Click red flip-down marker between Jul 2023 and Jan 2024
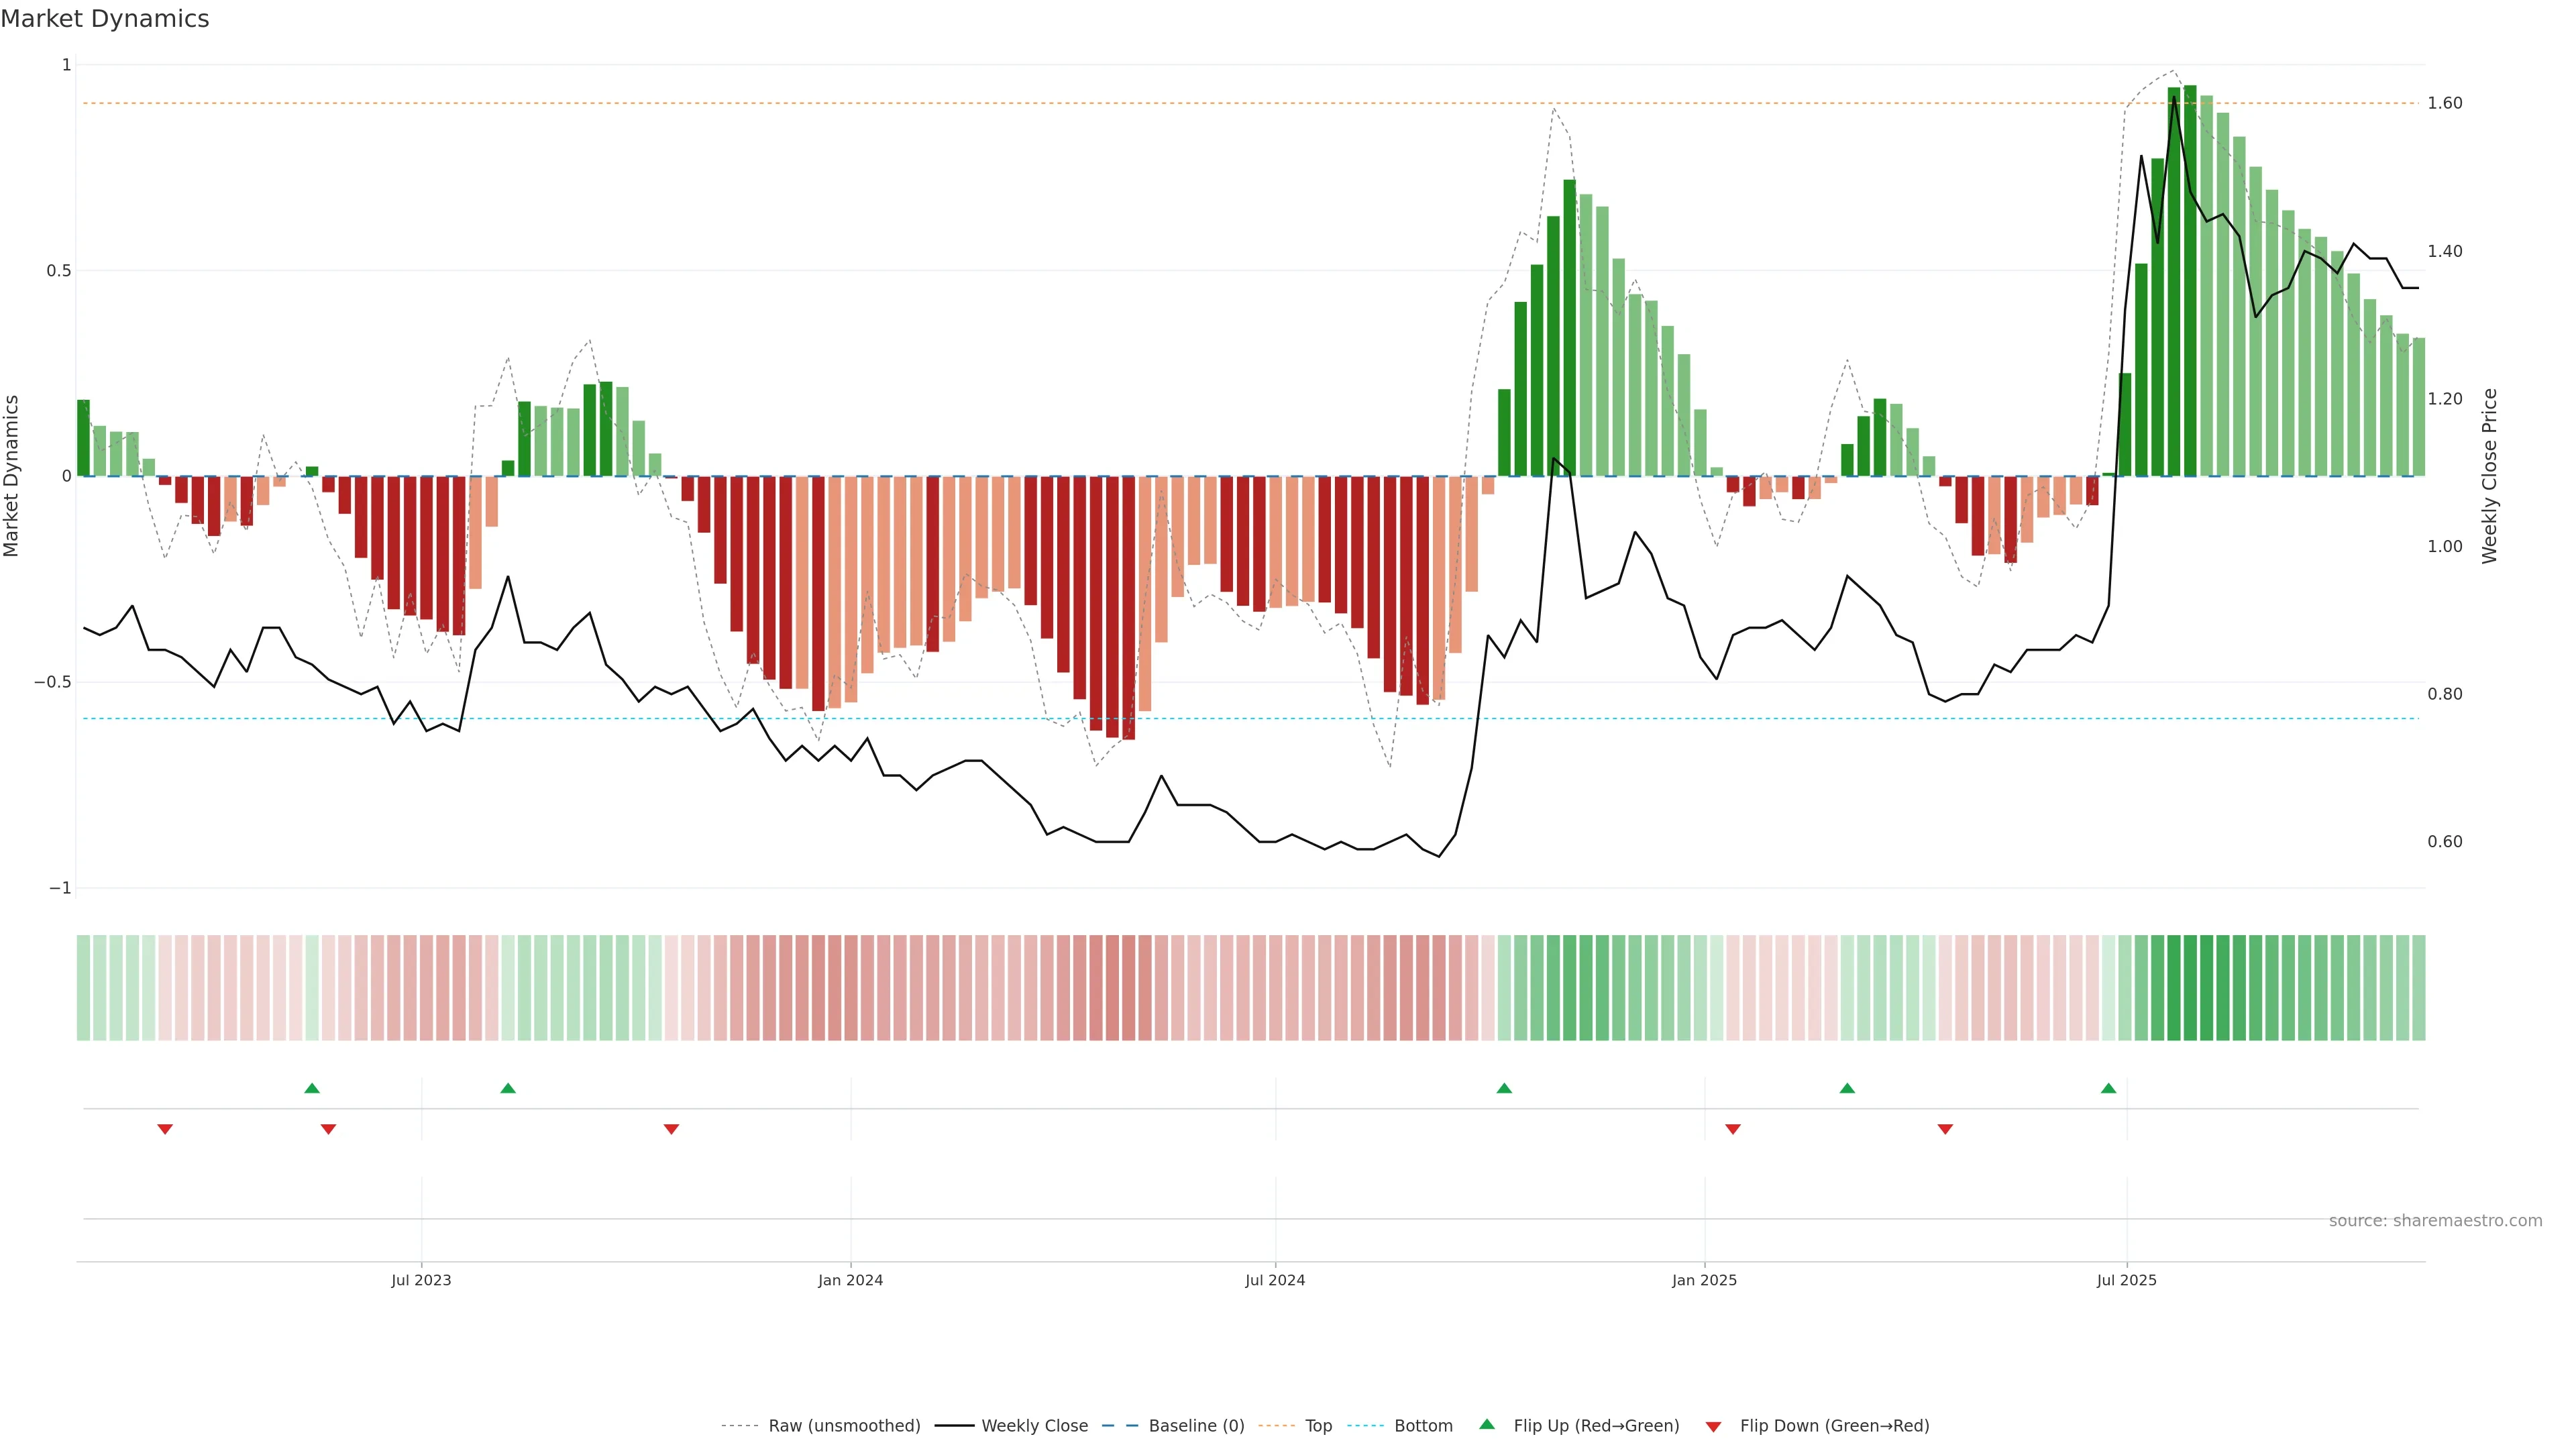Image resolution: width=2576 pixels, height=1449 pixels. (x=671, y=1129)
